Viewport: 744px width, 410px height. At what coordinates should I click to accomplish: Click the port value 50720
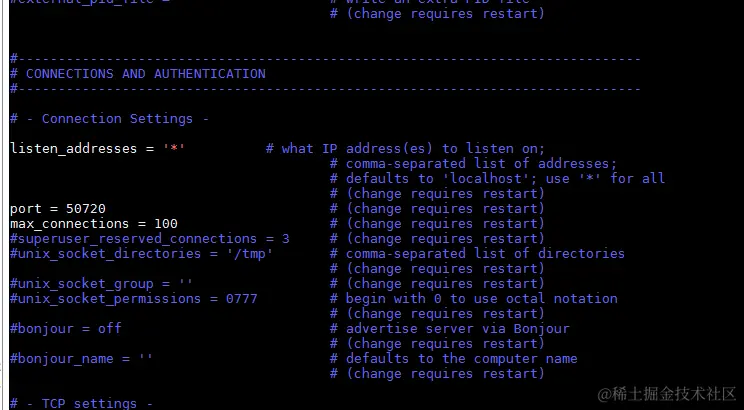(x=85, y=209)
